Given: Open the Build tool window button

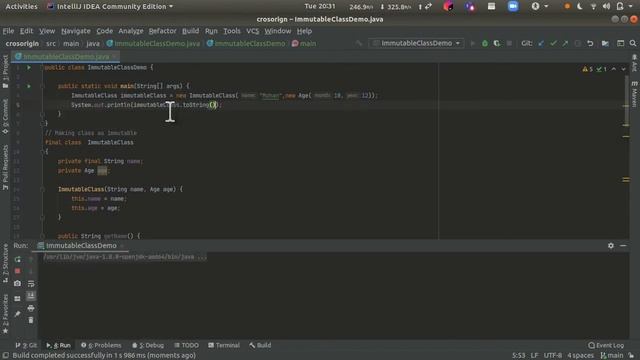Looking at the screenshot, I should 260,345.
